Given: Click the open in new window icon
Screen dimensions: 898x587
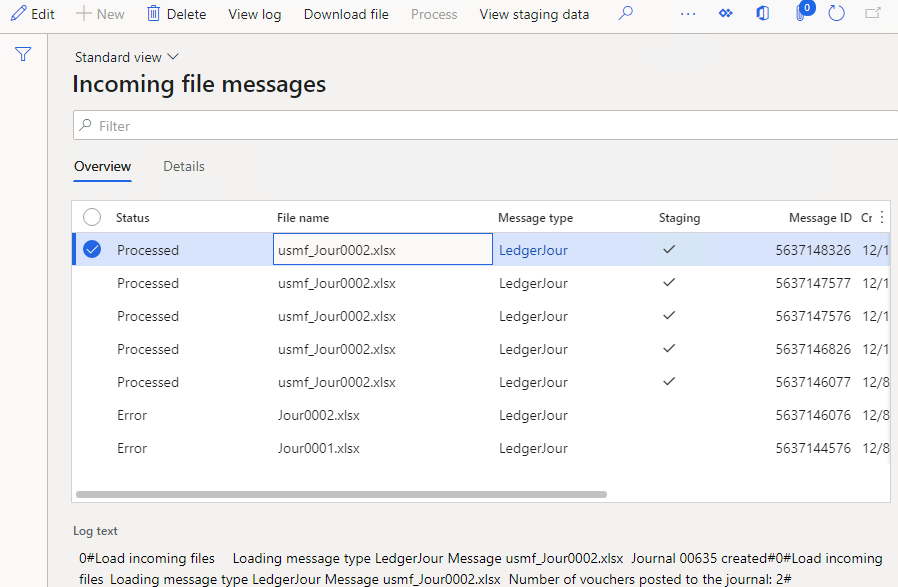Looking at the screenshot, I should click(872, 13).
